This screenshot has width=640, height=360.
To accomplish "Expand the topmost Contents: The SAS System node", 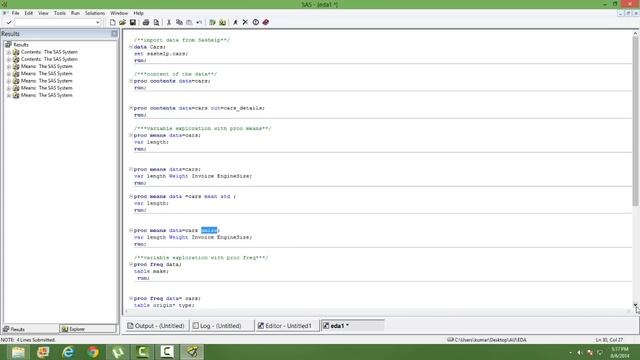I will 9,52.
